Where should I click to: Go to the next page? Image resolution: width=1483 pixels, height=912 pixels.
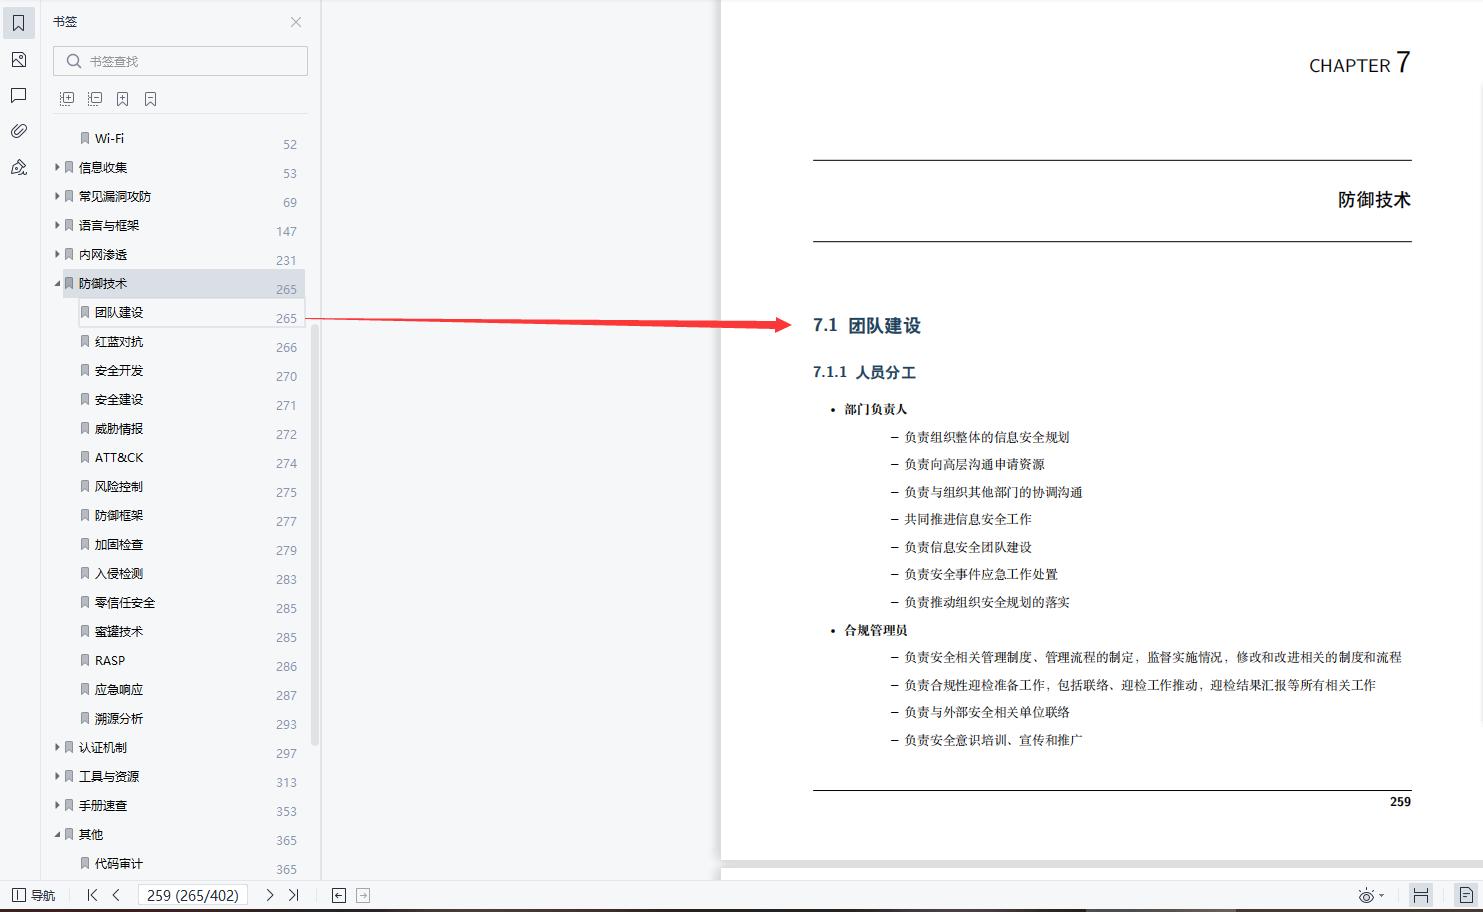tap(269, 895)
